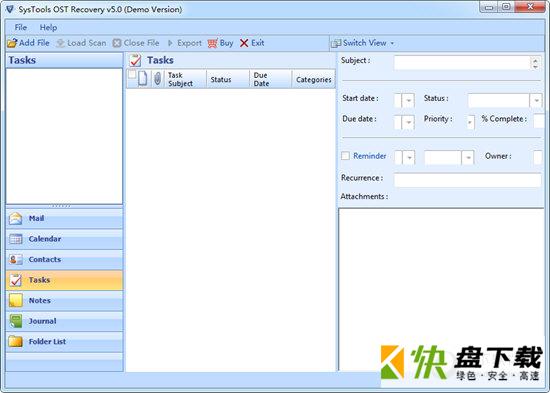Screen dimensions: 550x393
Task: Sort by the Due Date column header
Action: [270, 79]
